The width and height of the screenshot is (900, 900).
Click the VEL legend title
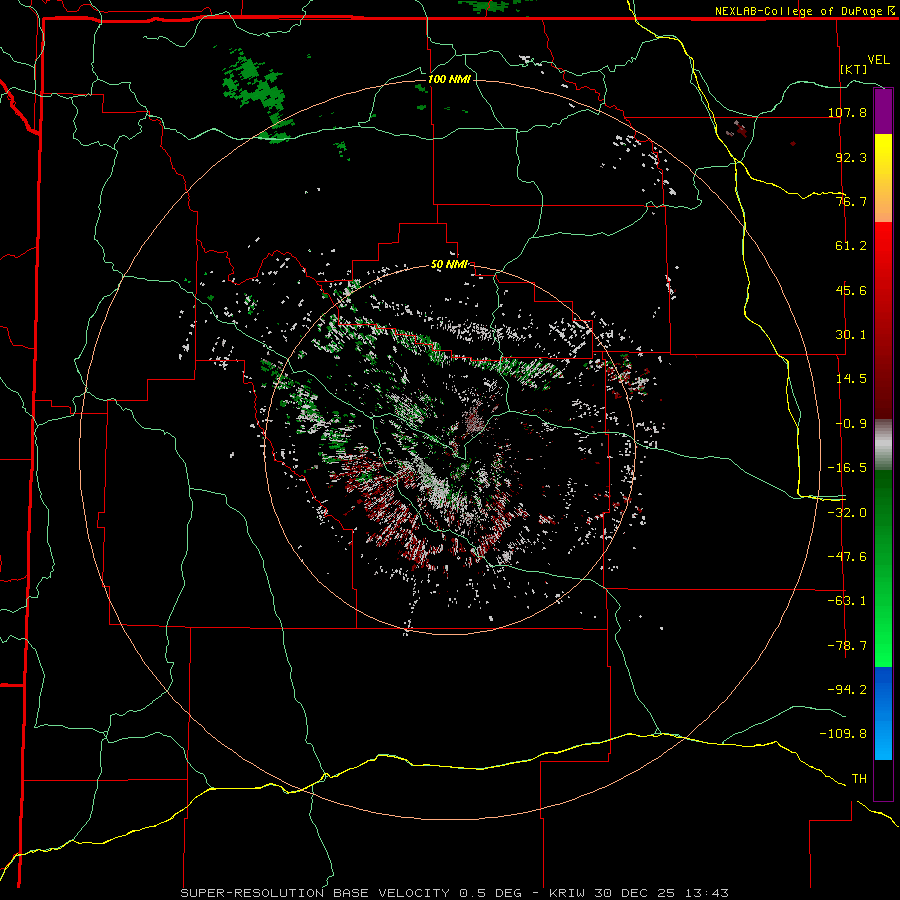click(x=878, y=60)
